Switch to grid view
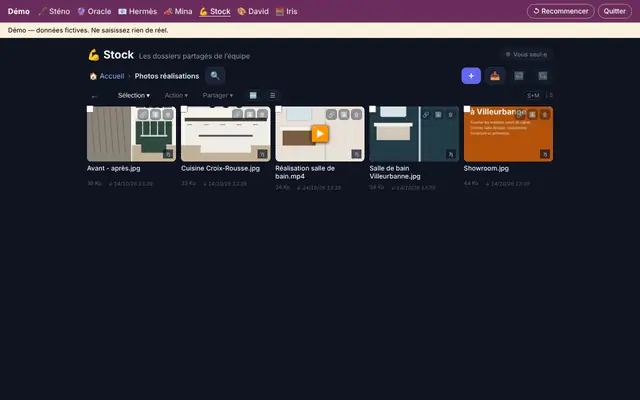 coord(253,96)
